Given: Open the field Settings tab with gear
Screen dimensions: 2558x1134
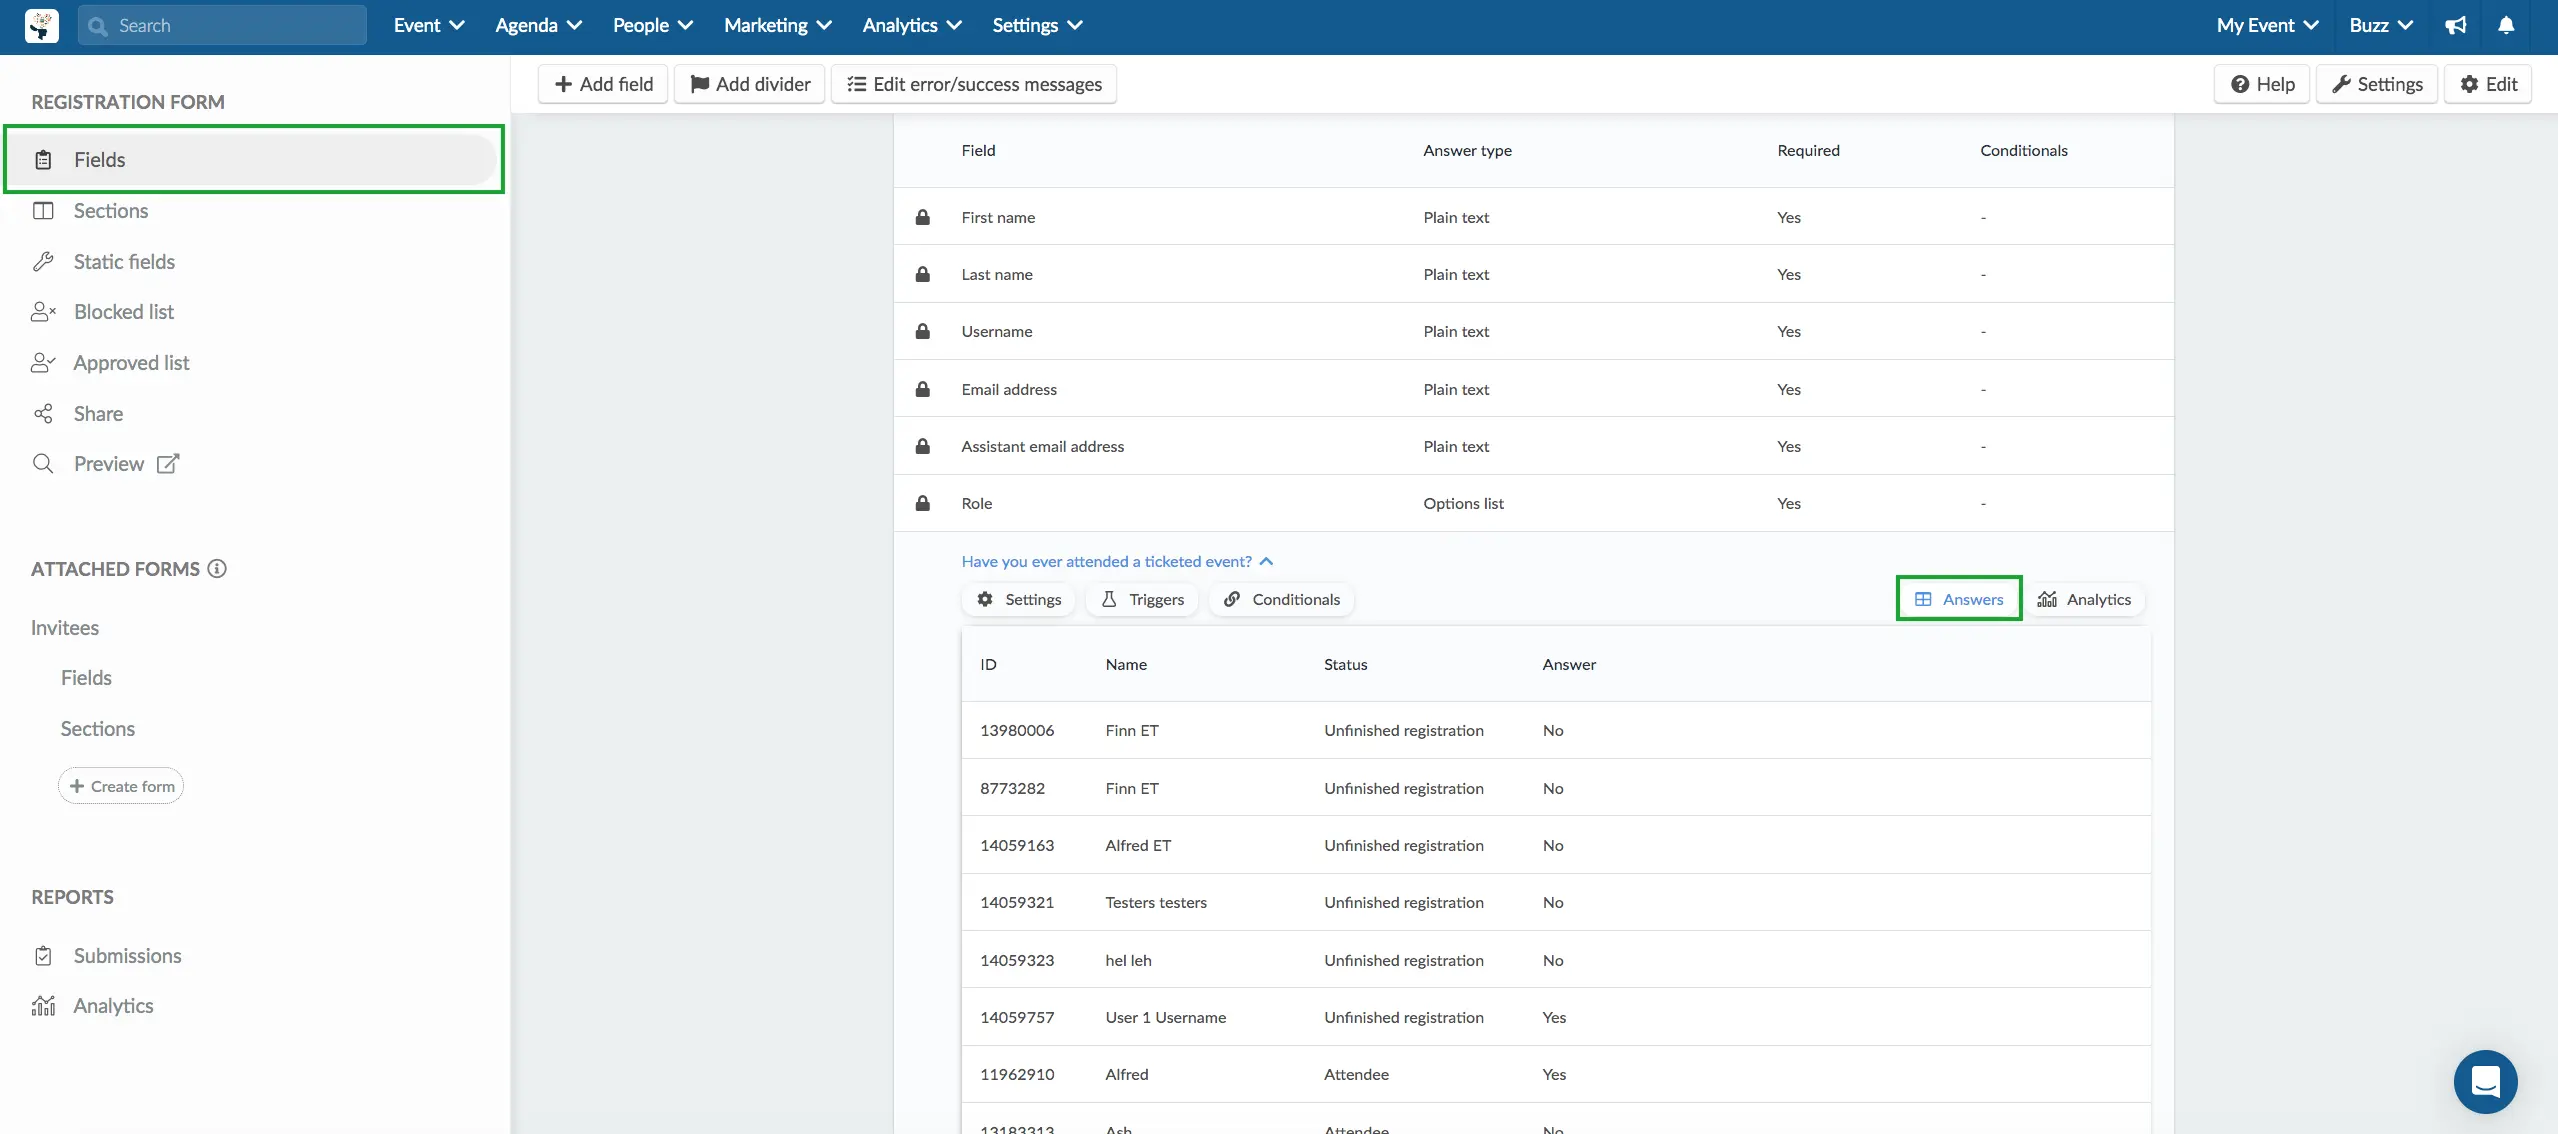Looking at the screenshot, I should coord(1018,599).
